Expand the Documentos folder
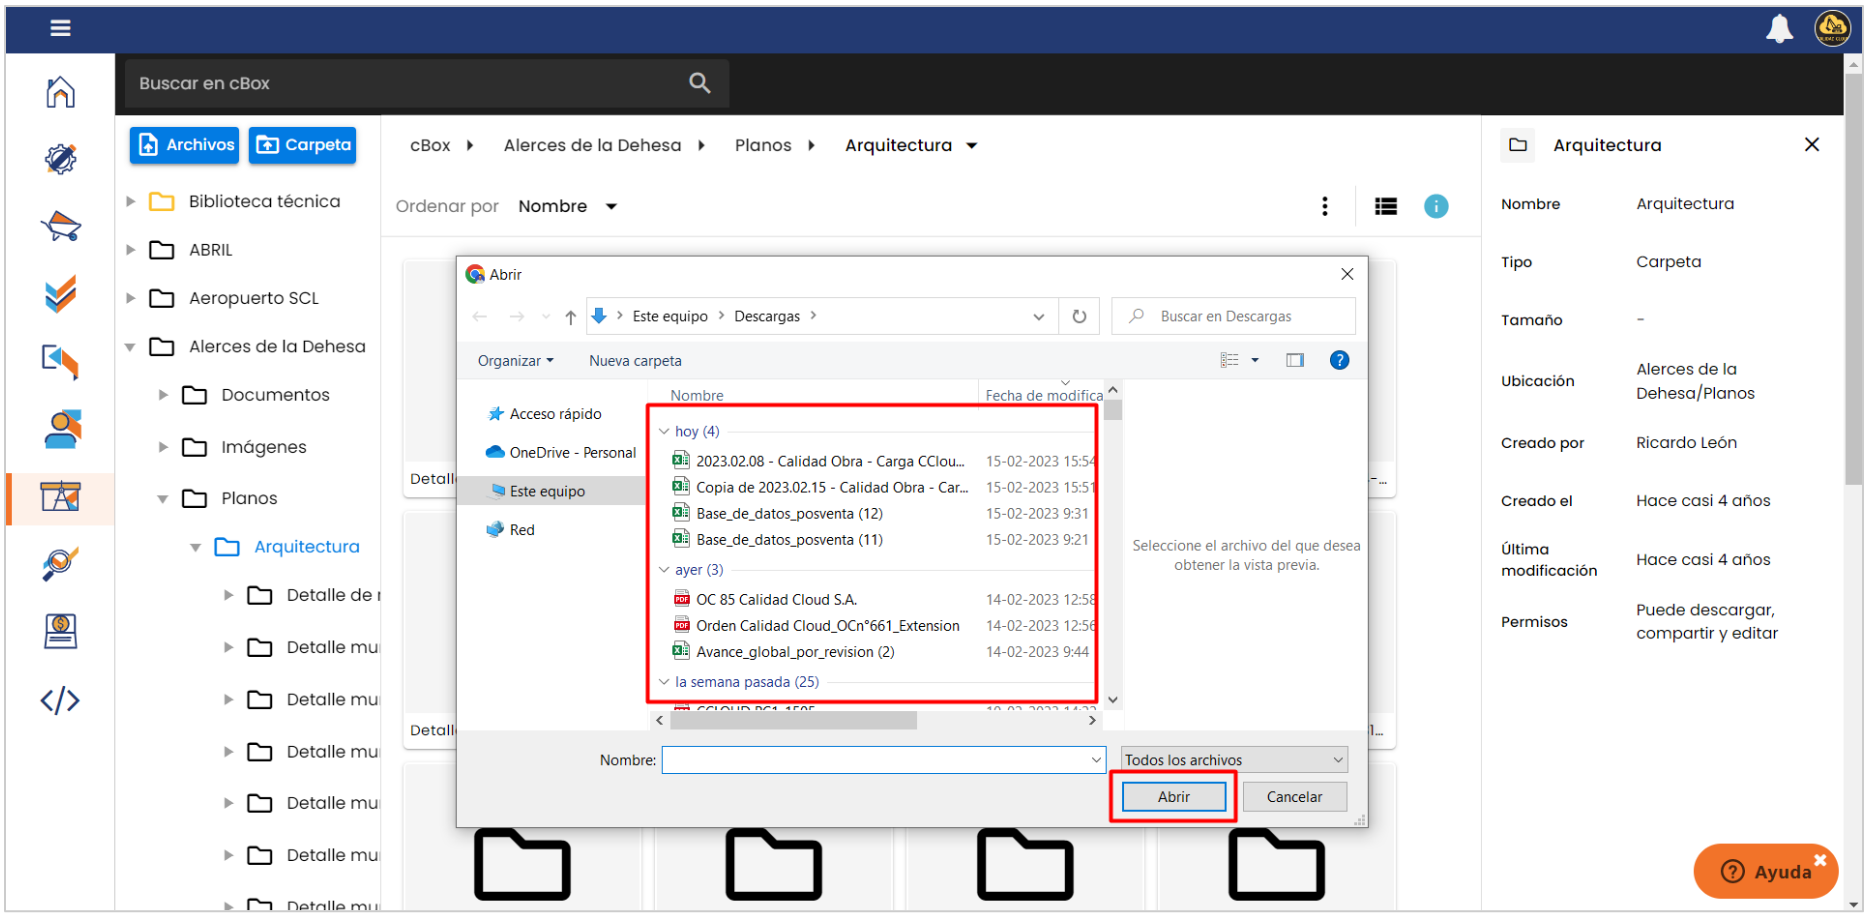Viewport: 1867px width, 914px height. click(x=163, y=395)
